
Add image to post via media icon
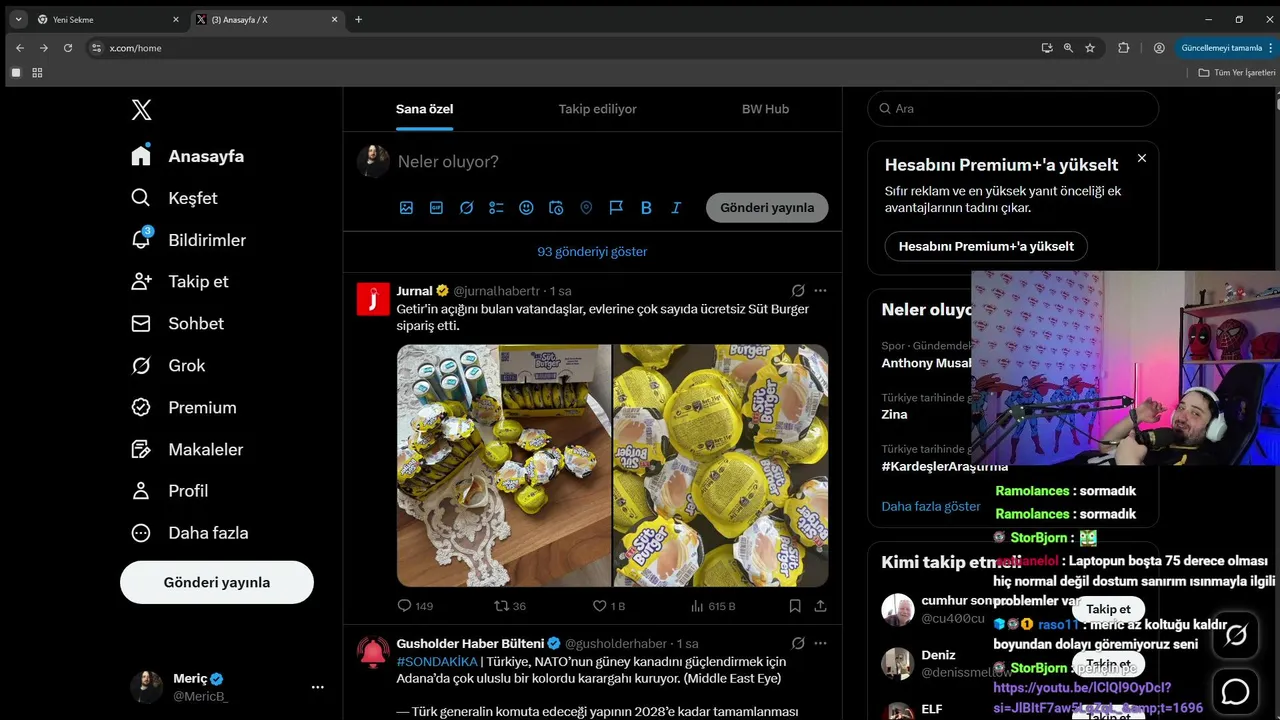click(406, 208)
